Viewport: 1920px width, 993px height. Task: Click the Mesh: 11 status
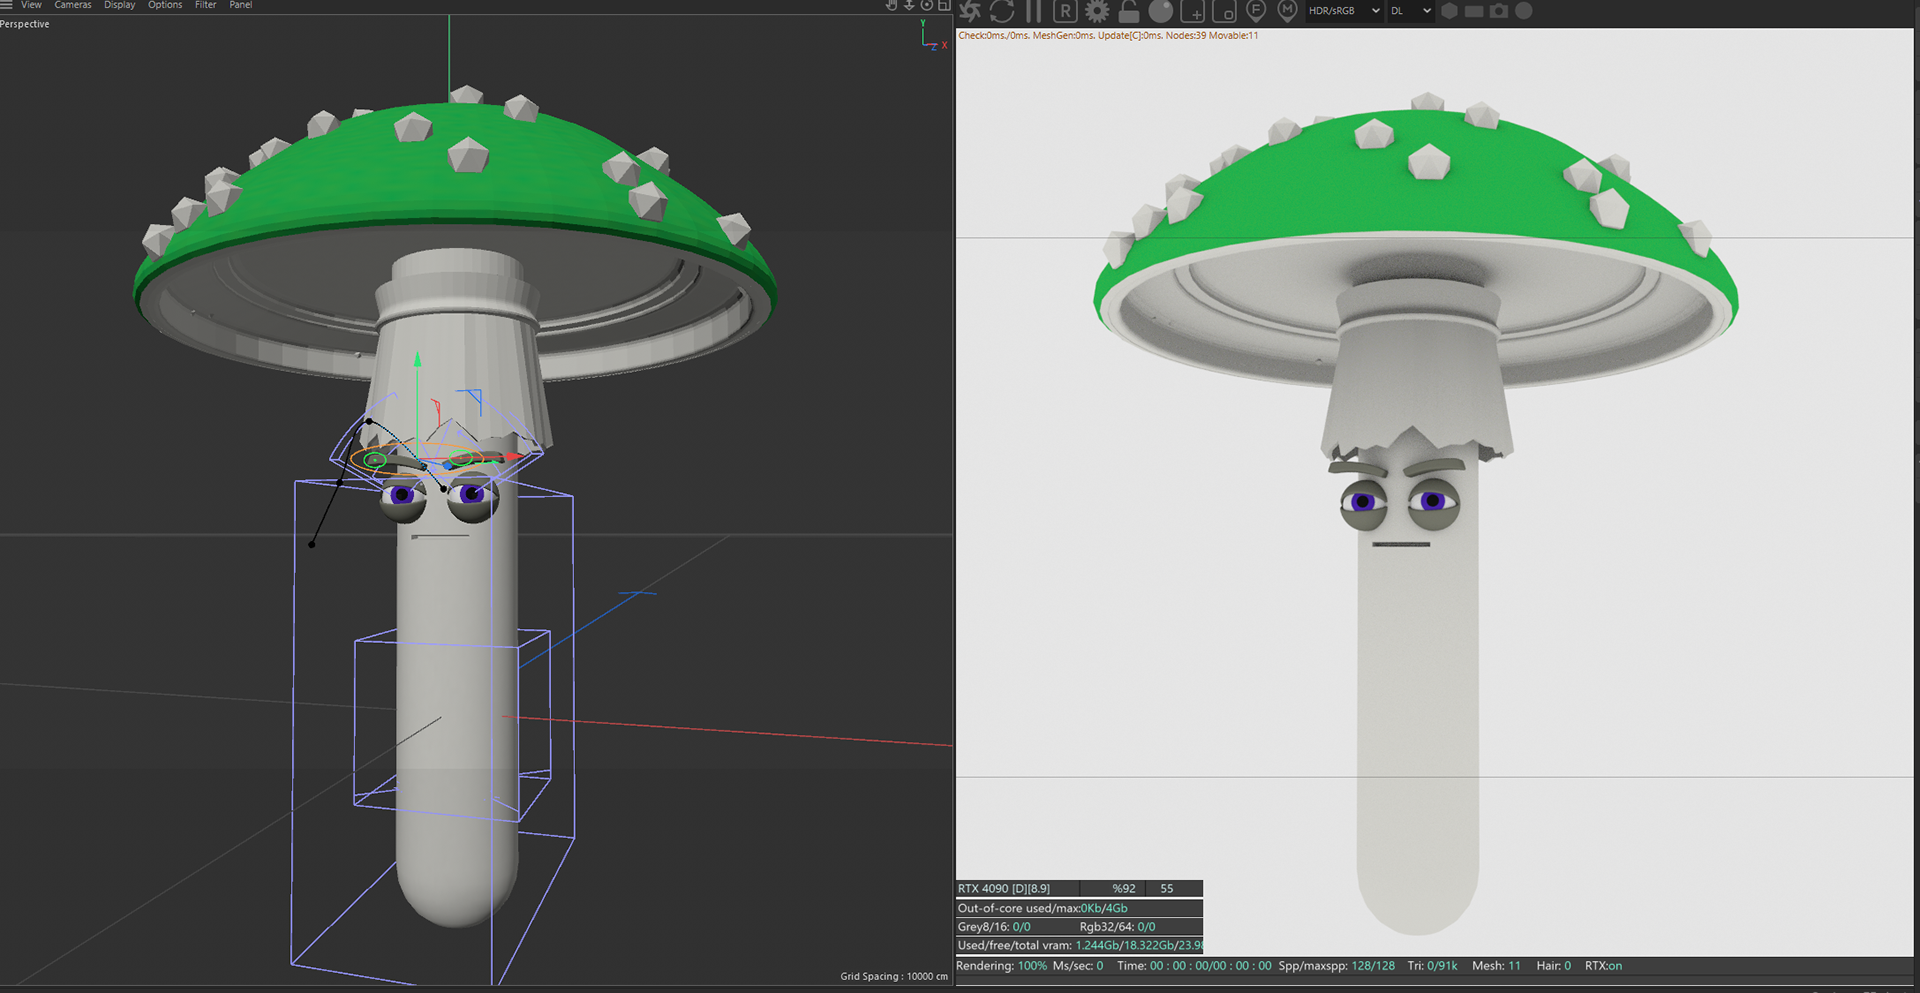coord(1496,966)
